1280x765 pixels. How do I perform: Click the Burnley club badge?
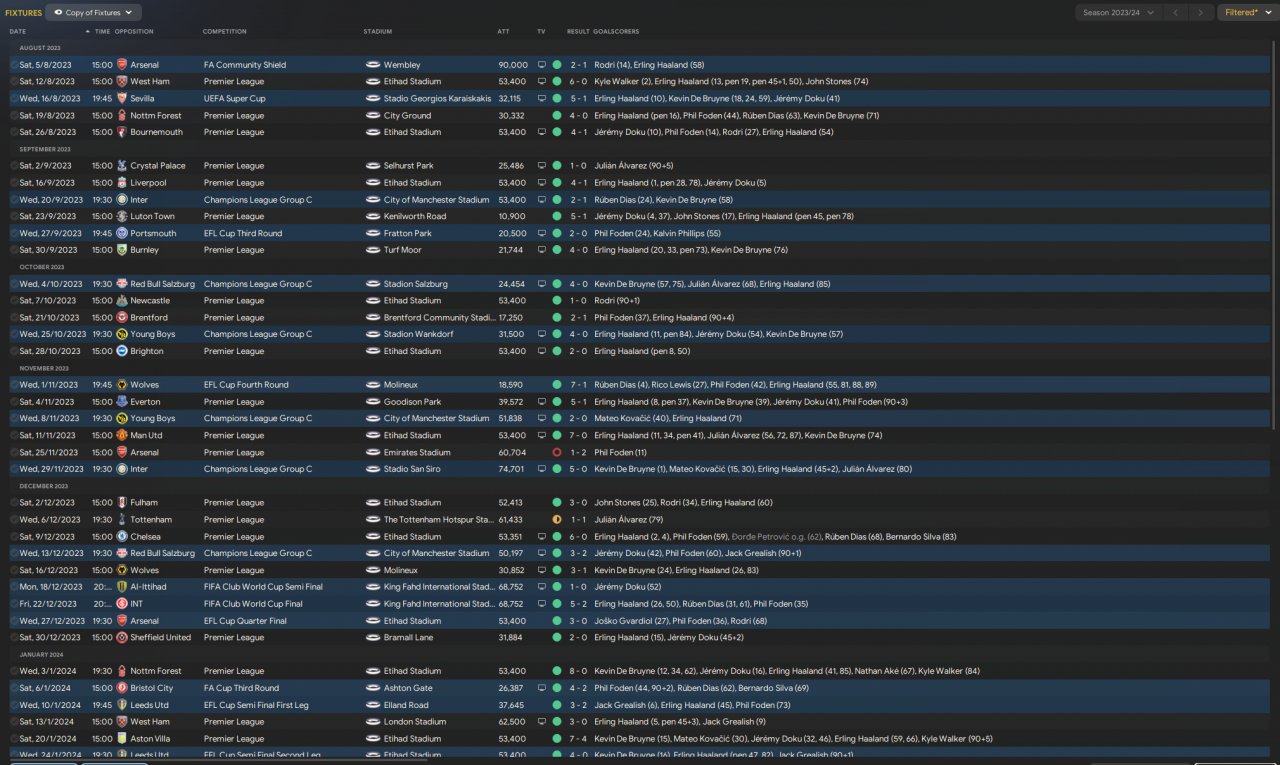[x=122, y=250]
